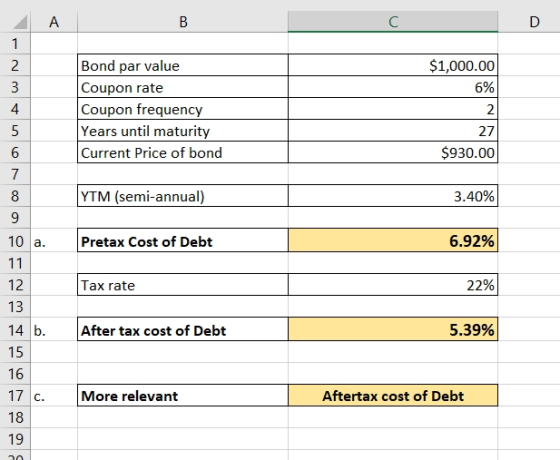Click 'Pretax Cost of Debt' cell

tap(183, 240)
